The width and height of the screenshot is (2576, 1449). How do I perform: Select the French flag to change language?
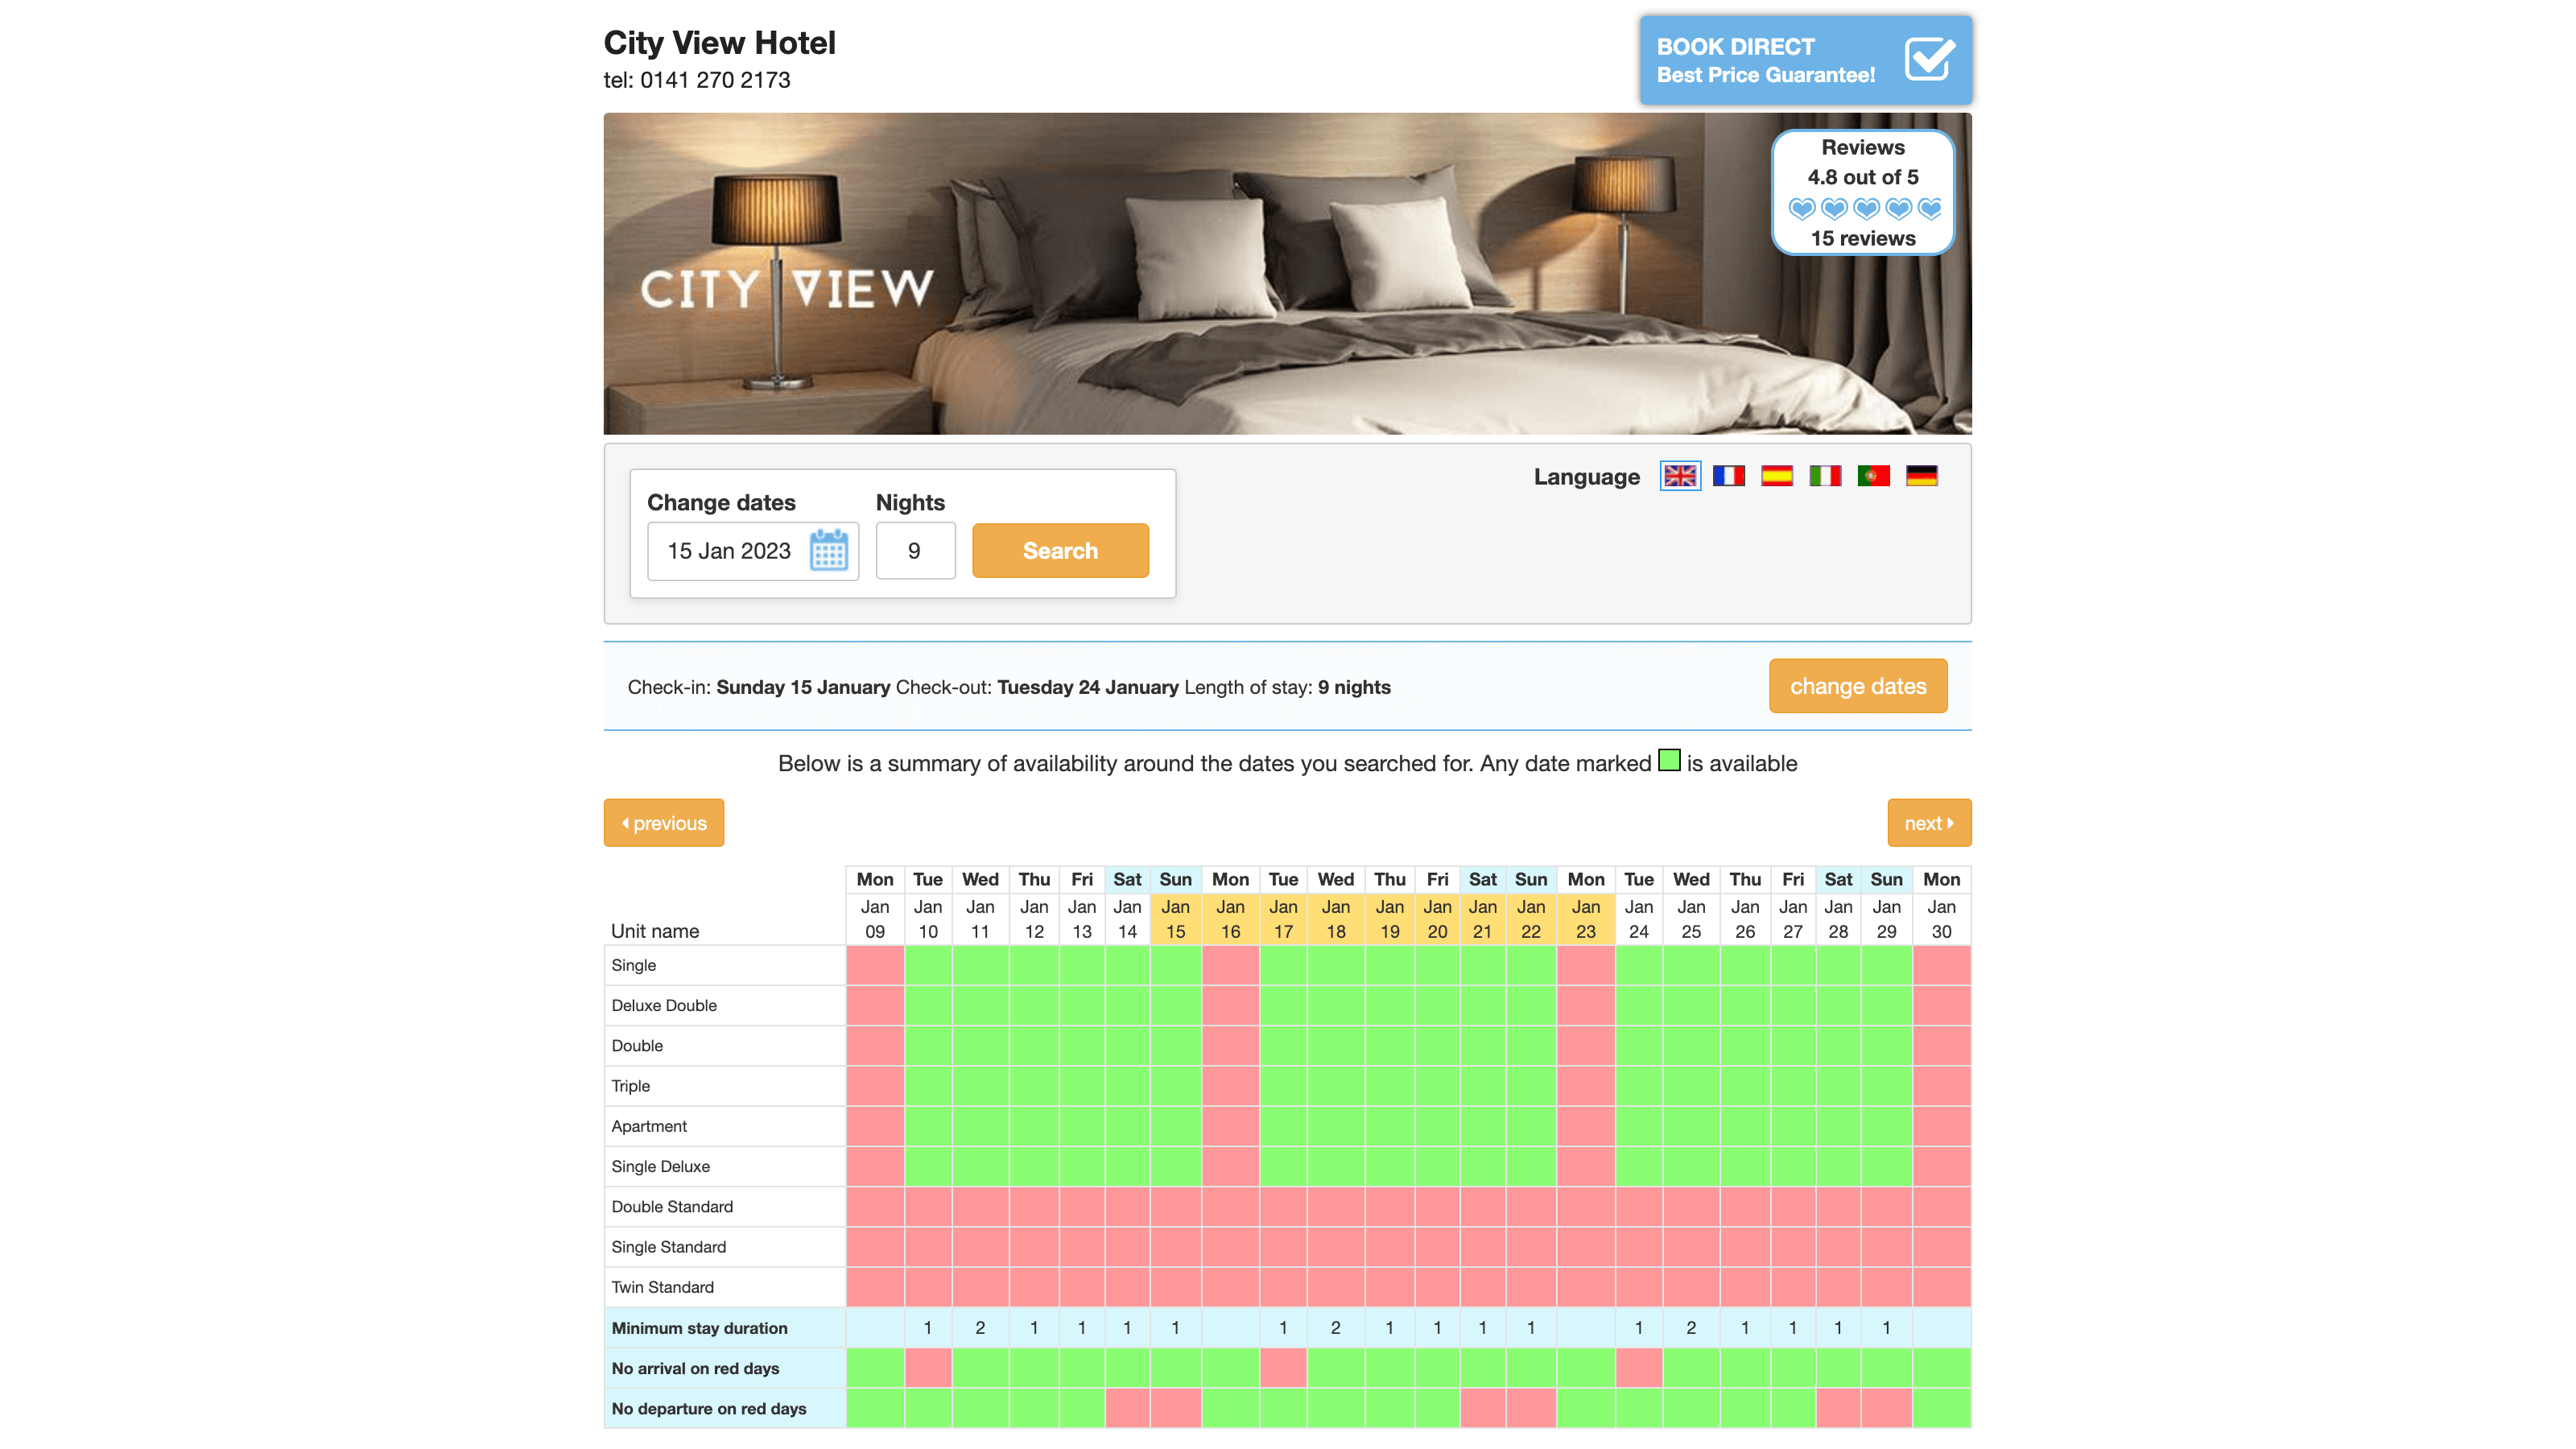click(1729, 476)
